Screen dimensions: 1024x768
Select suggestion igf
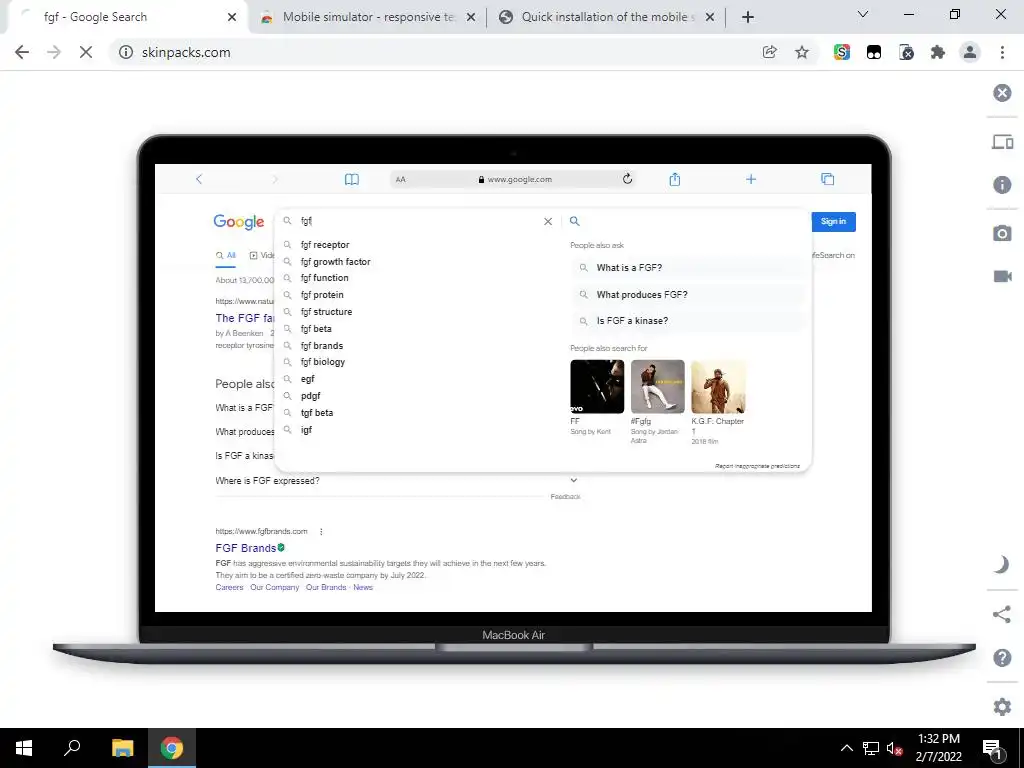point(306,430)
